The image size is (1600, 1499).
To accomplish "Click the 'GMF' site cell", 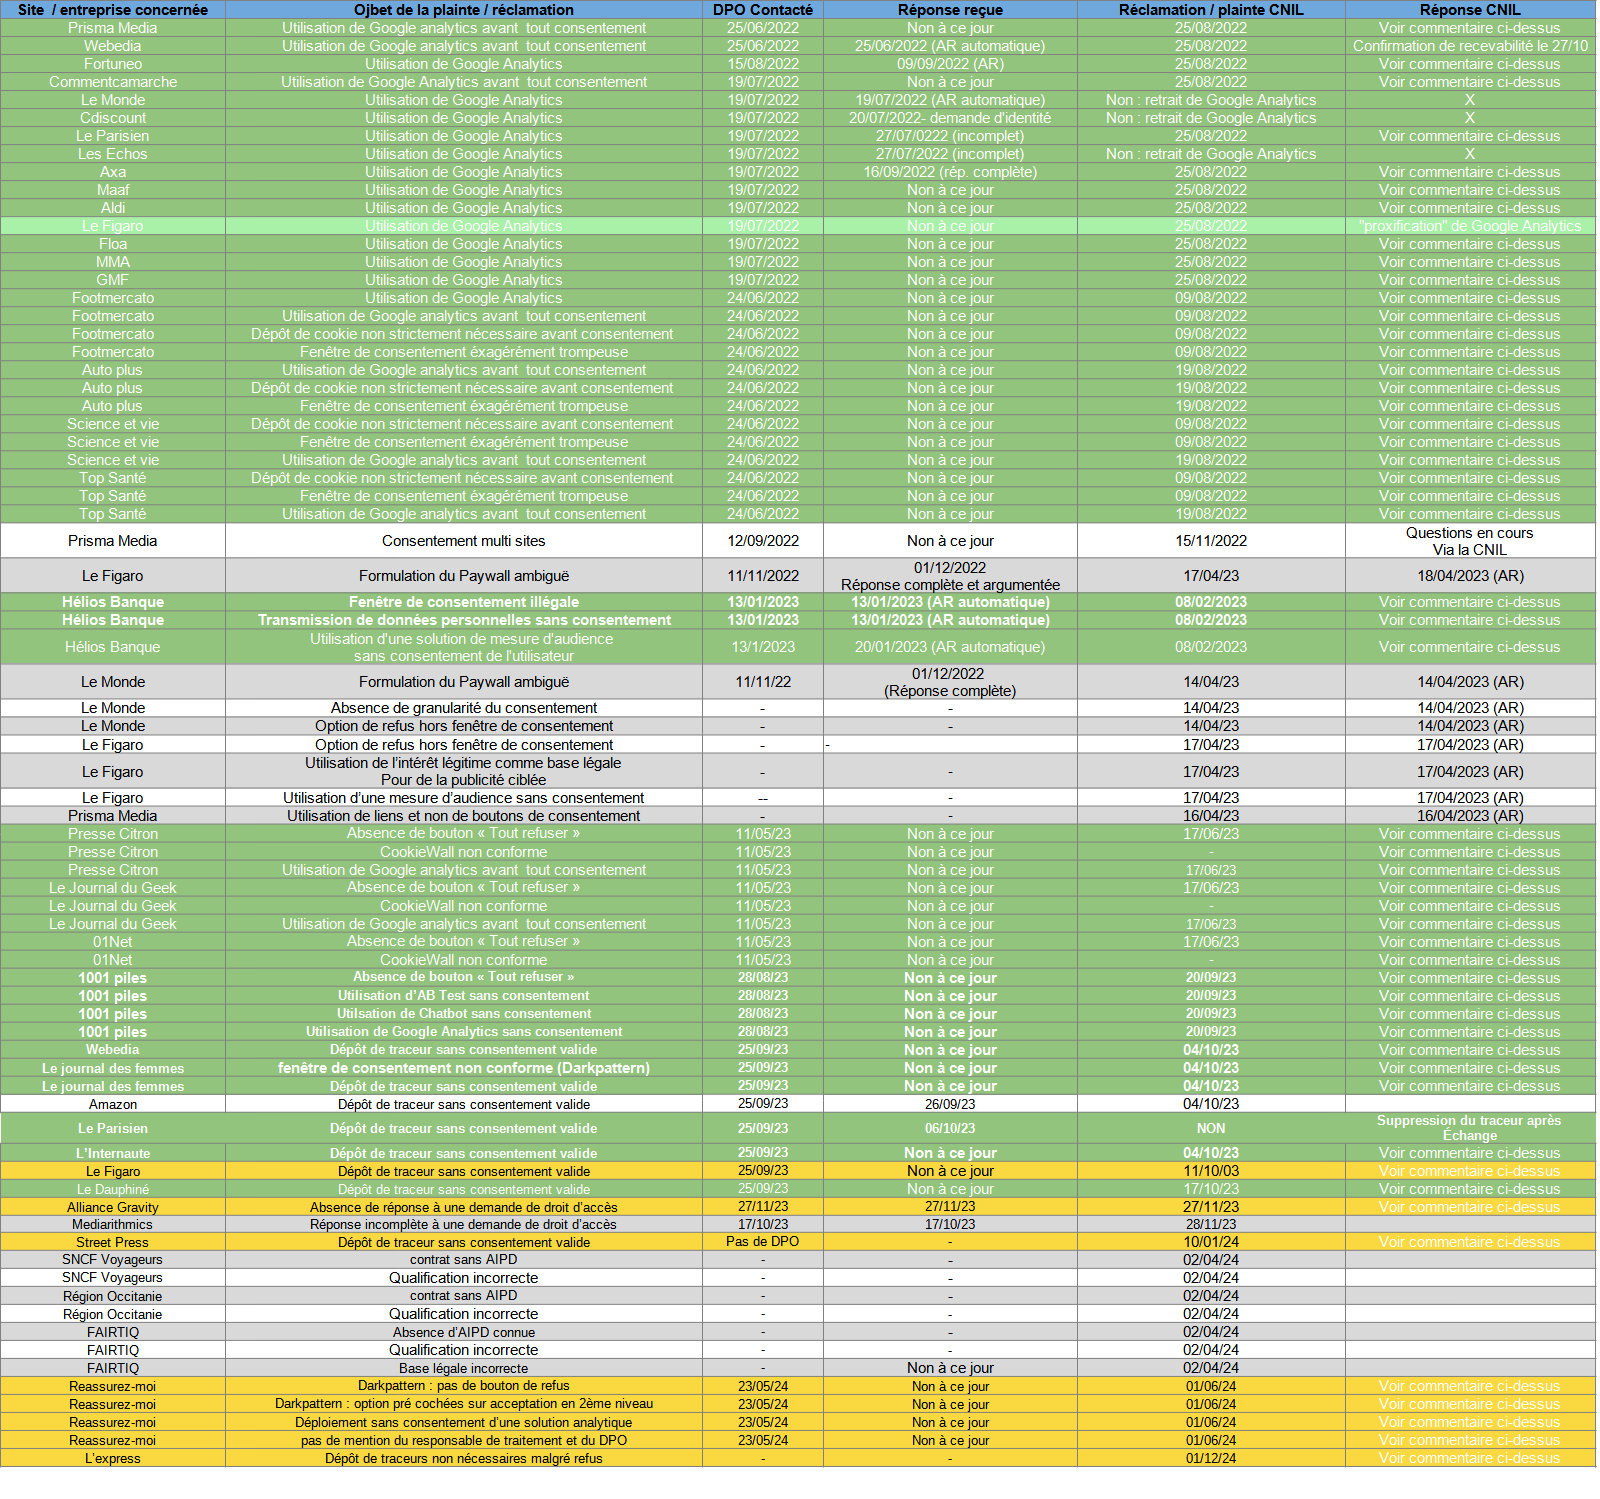I will pos(113,280).
